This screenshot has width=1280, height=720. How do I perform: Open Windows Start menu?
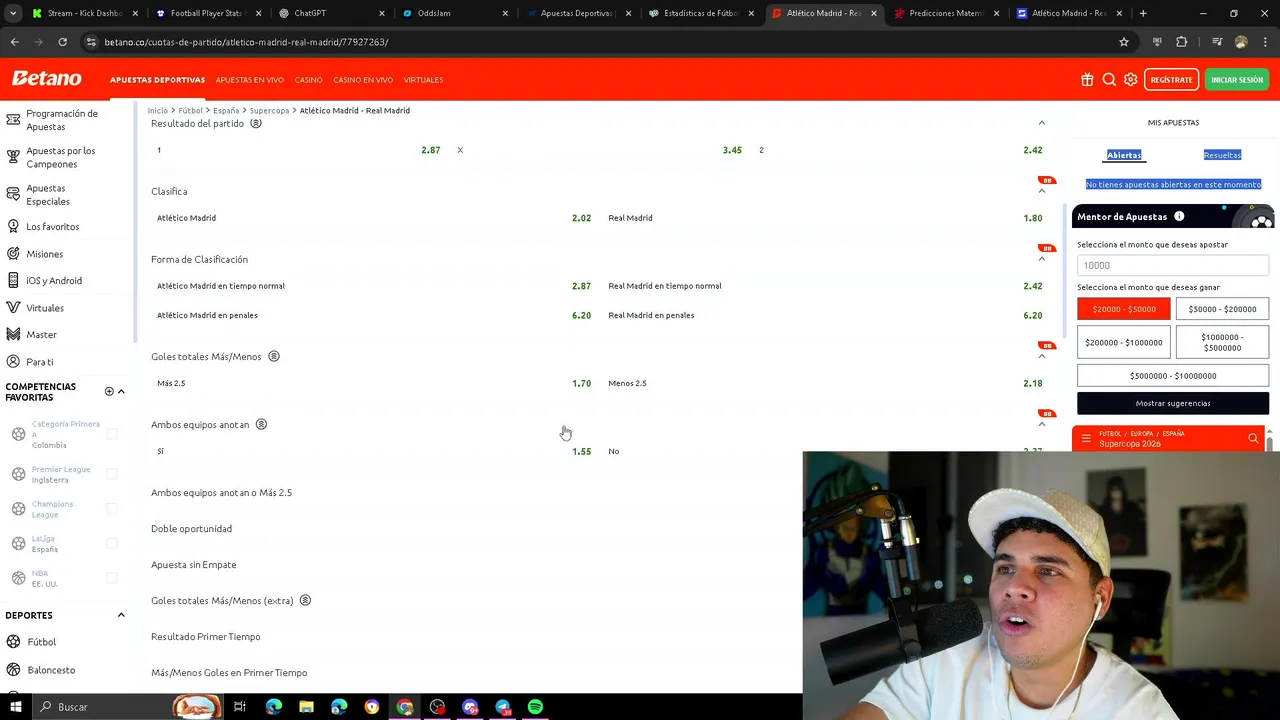(x=15, y=707)
